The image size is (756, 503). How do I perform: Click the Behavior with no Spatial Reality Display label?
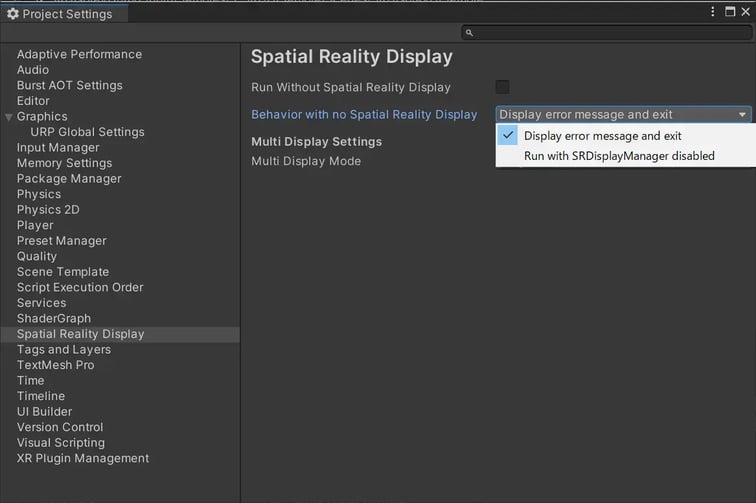pos(364,114)
